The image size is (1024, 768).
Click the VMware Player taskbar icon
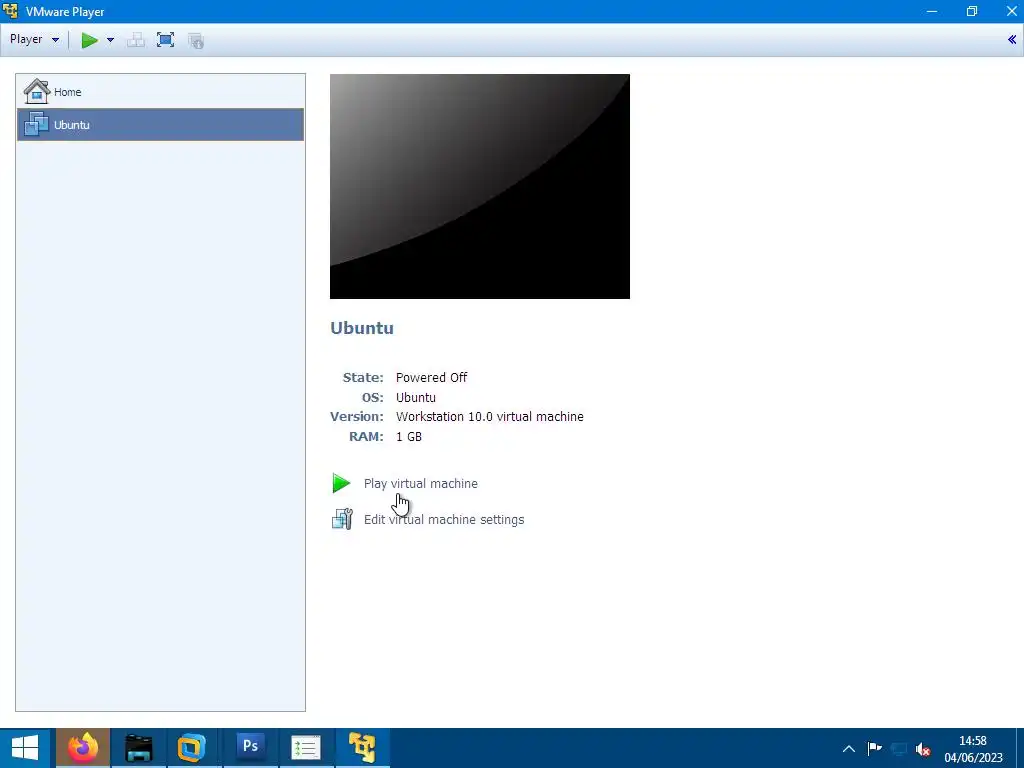point(362,748)
